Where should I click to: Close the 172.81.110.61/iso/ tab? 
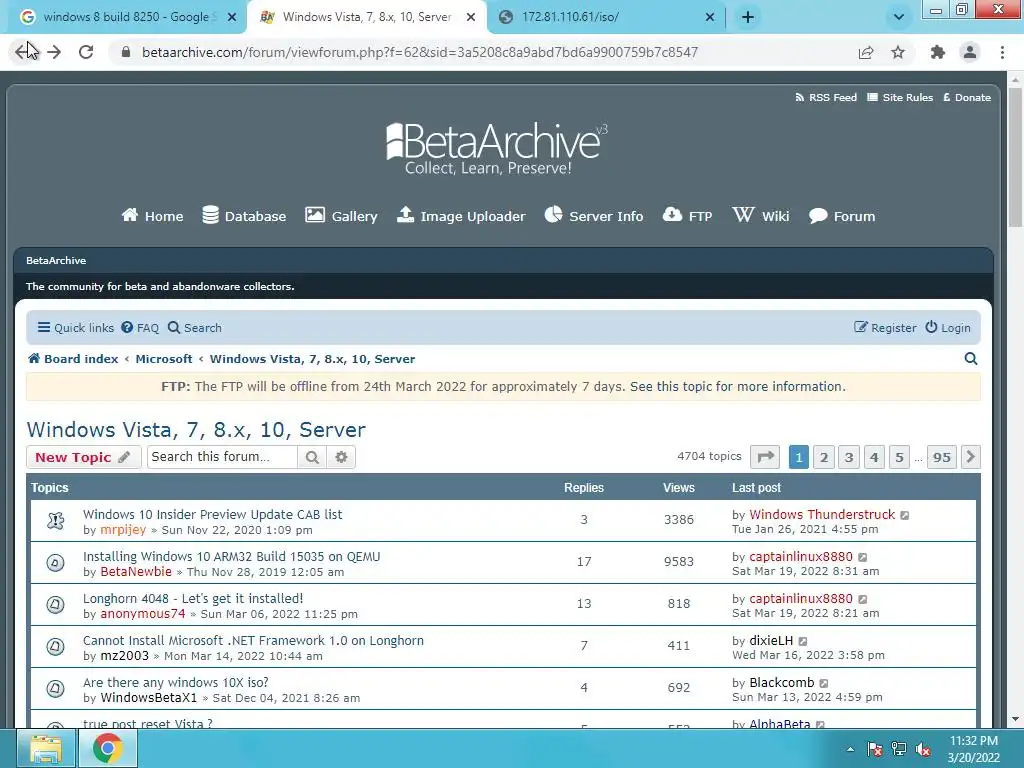(x=710, y=17)
